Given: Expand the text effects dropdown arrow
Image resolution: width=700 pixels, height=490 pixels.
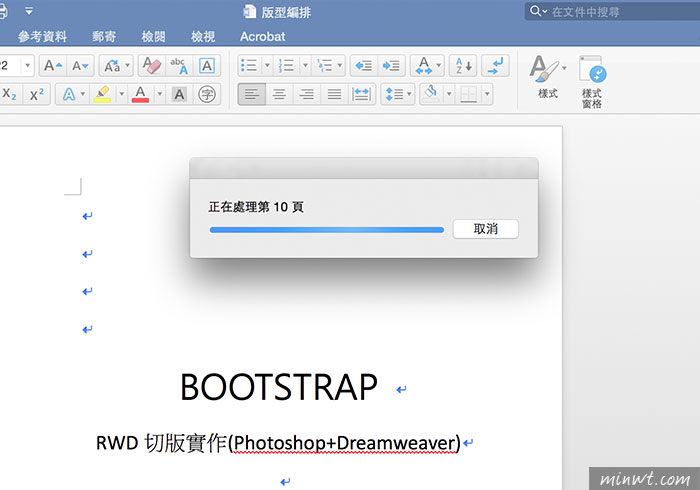Looking at the screenshot, I should 83,94.
